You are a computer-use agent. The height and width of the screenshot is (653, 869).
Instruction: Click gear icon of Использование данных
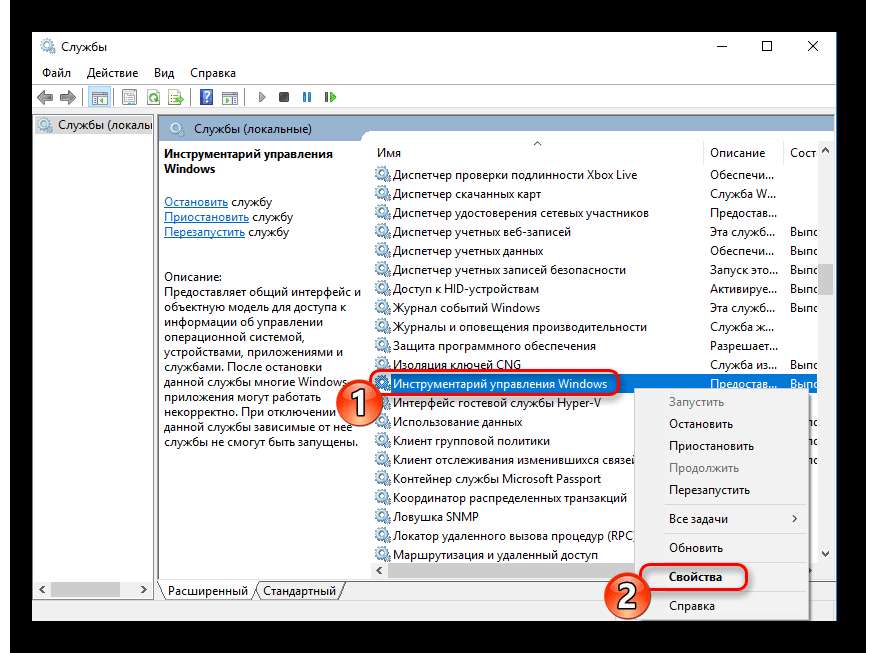click(x=382, y=421)
